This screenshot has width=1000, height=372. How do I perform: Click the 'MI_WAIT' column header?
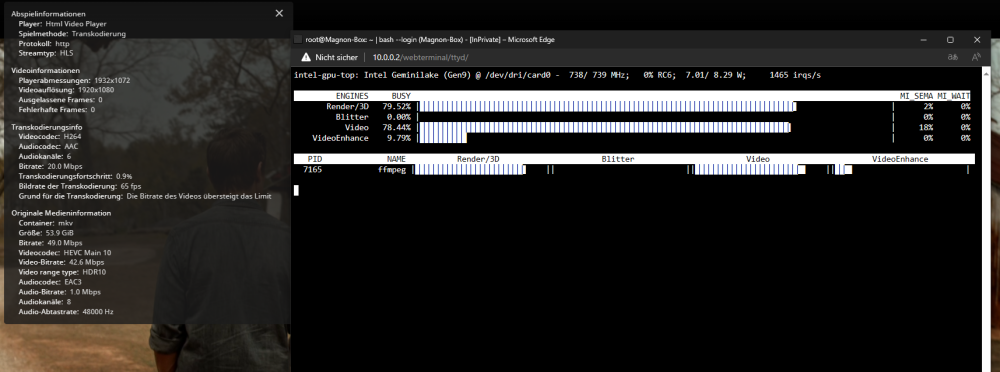tap(954, 96)
